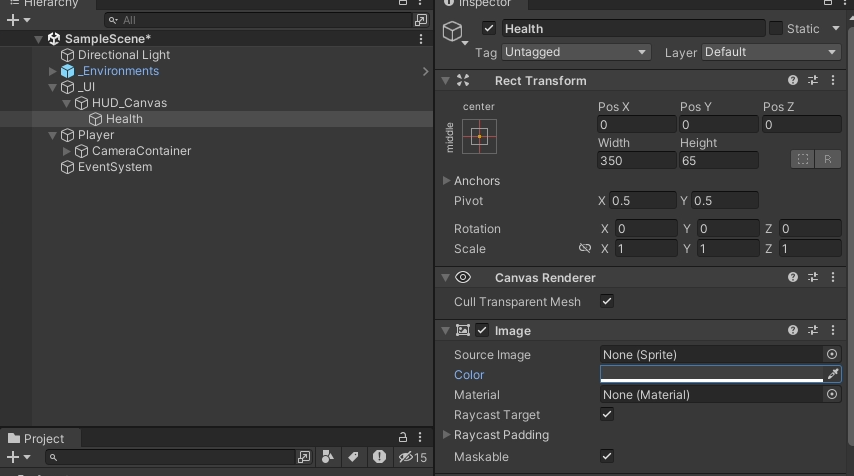Viewport: 854px width, 476px height.
Task: Collapse SampleScene in Hierarchy
Action: [38, 39]
